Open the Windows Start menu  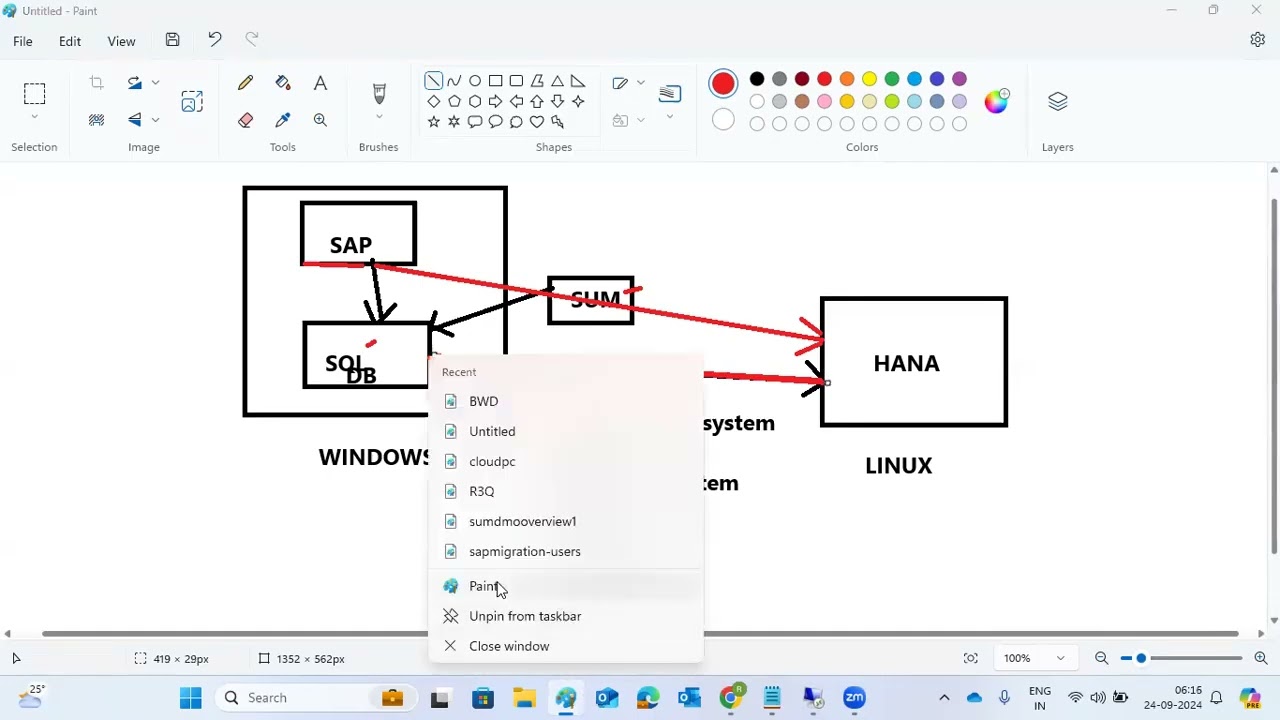pos(190,698)
